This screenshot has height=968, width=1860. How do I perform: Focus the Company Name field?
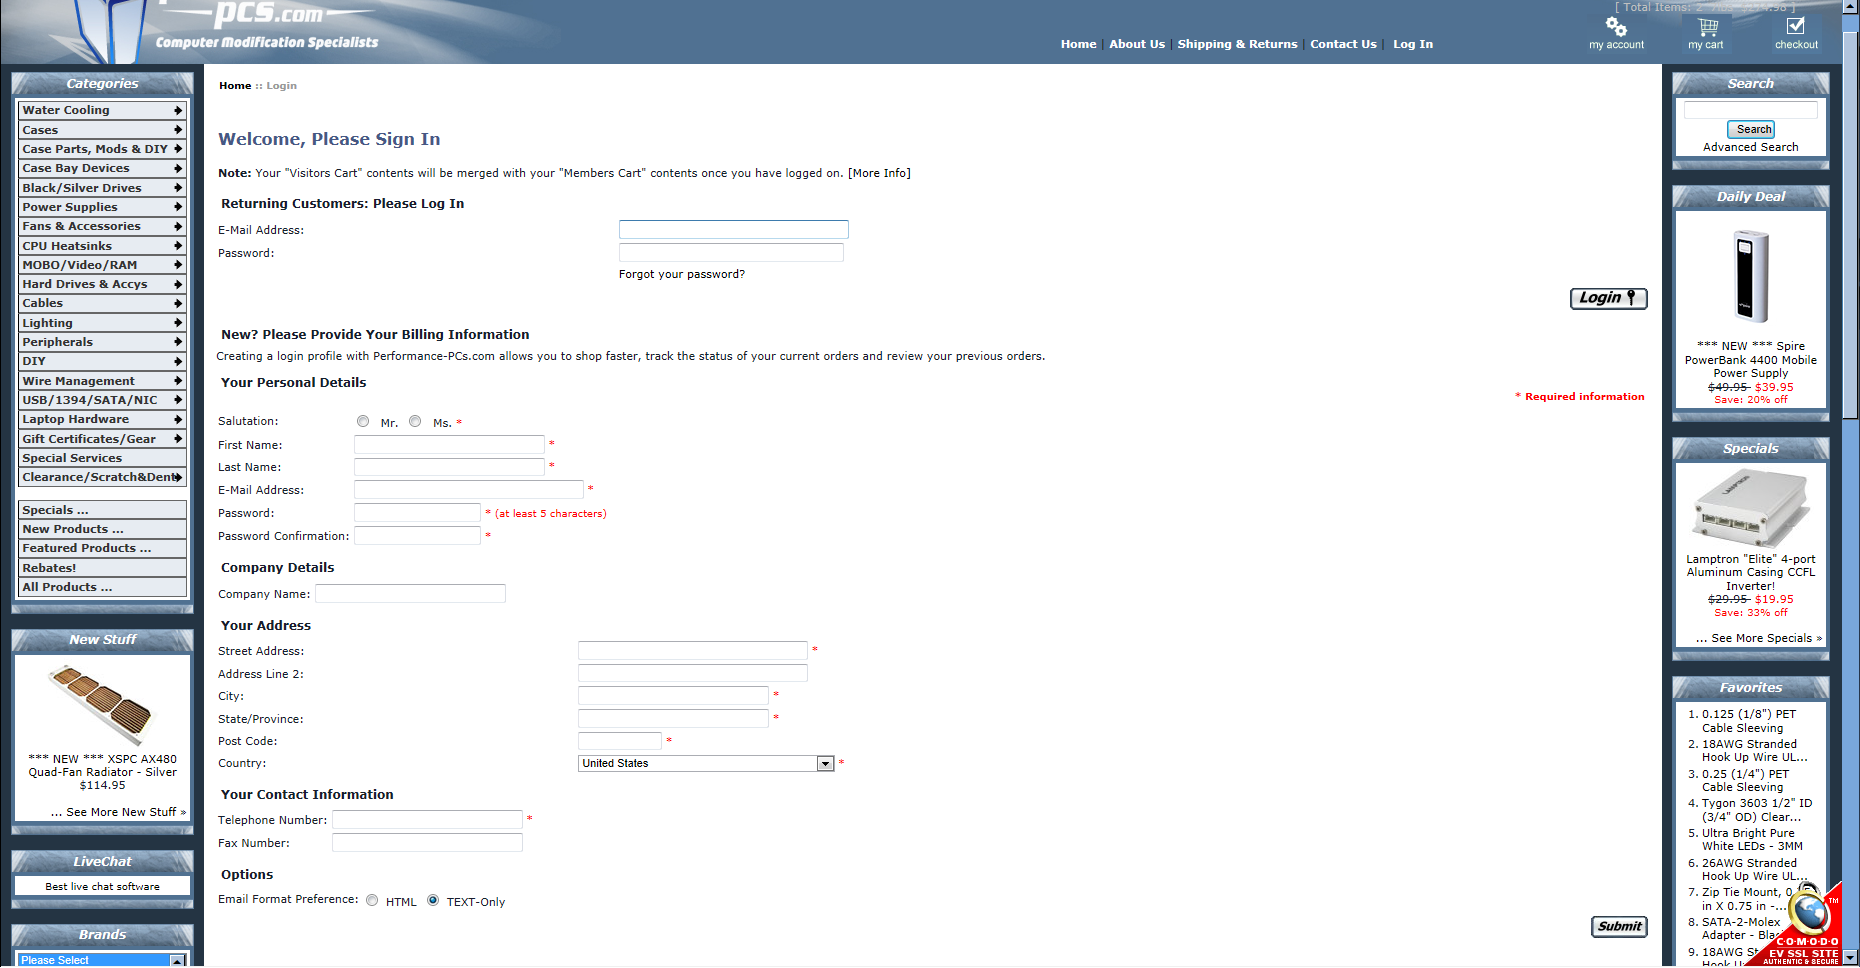[x=410, y=594]
